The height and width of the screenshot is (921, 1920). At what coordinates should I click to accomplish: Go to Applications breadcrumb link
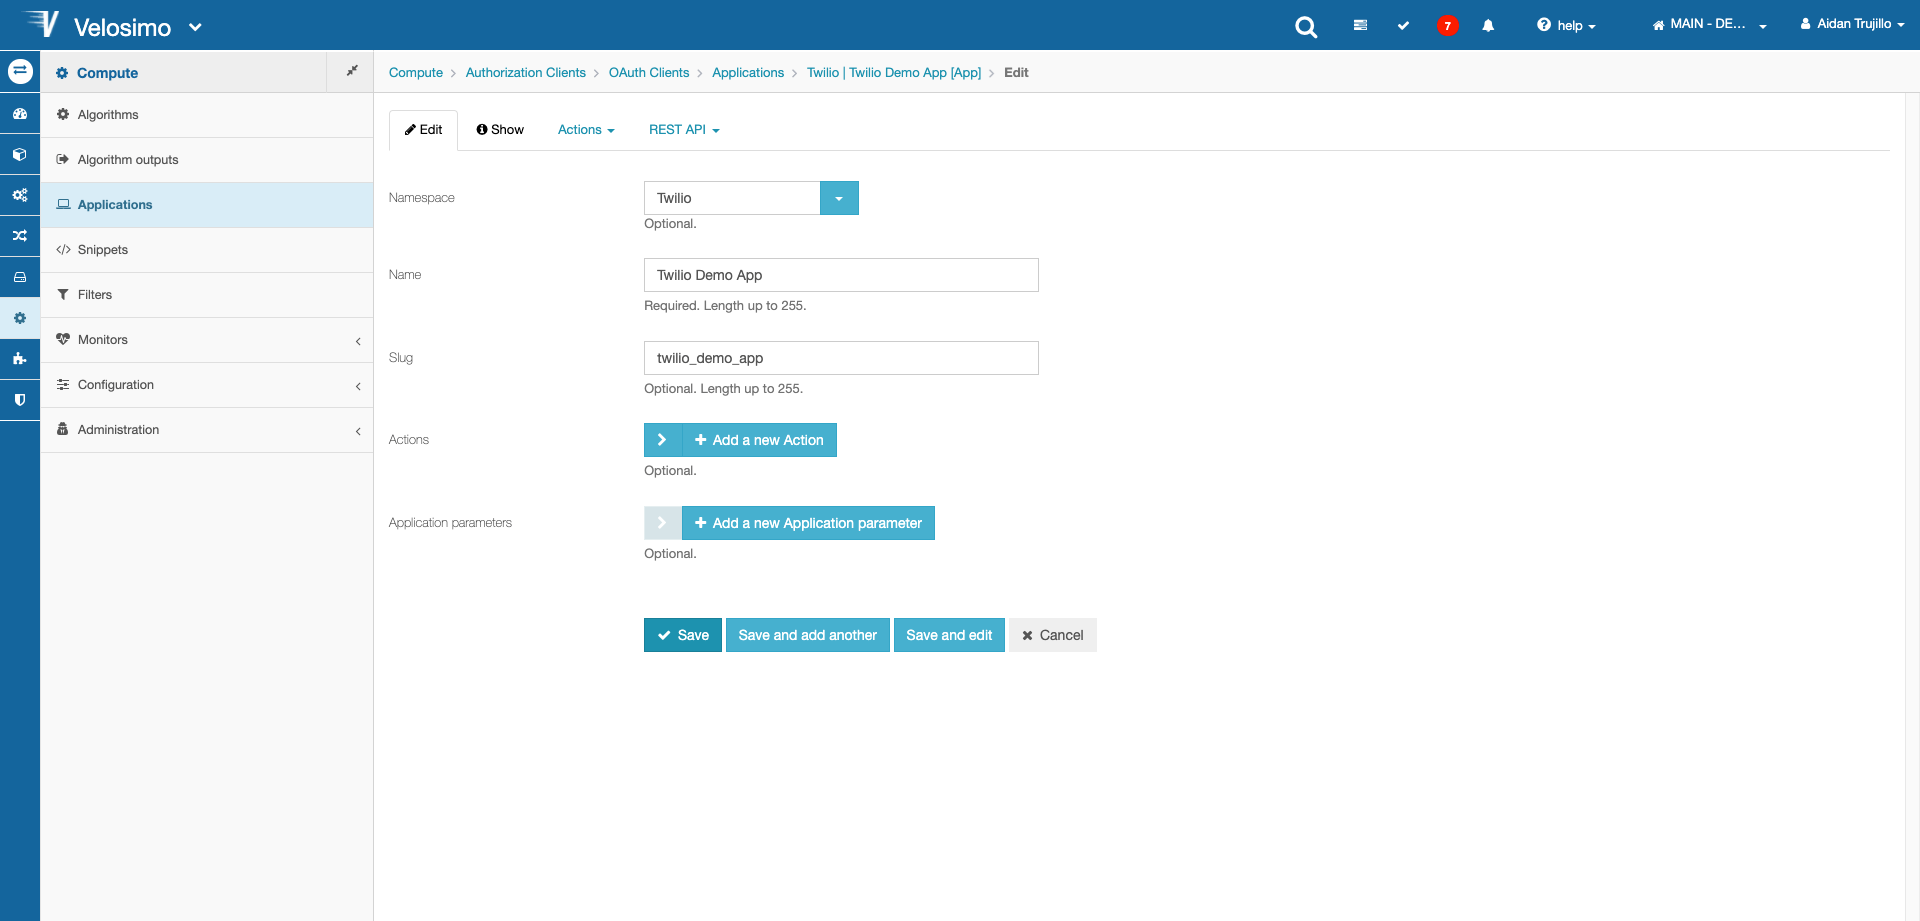pyautogui.click(x=748, y=73)
